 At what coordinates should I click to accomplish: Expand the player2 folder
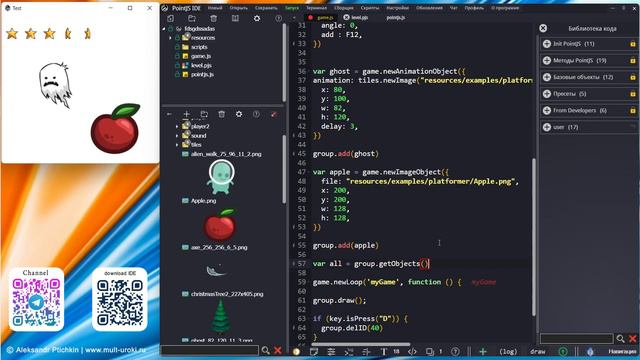coord(177,127)
